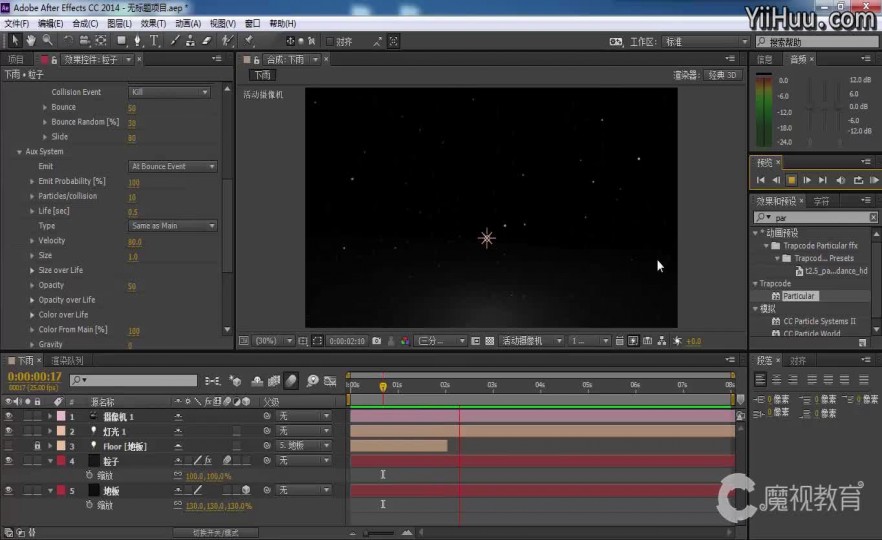Enable the 对齐 snapping checkbox
The image size is (882, 540).
pyautogui.click(x=330, y=41)
